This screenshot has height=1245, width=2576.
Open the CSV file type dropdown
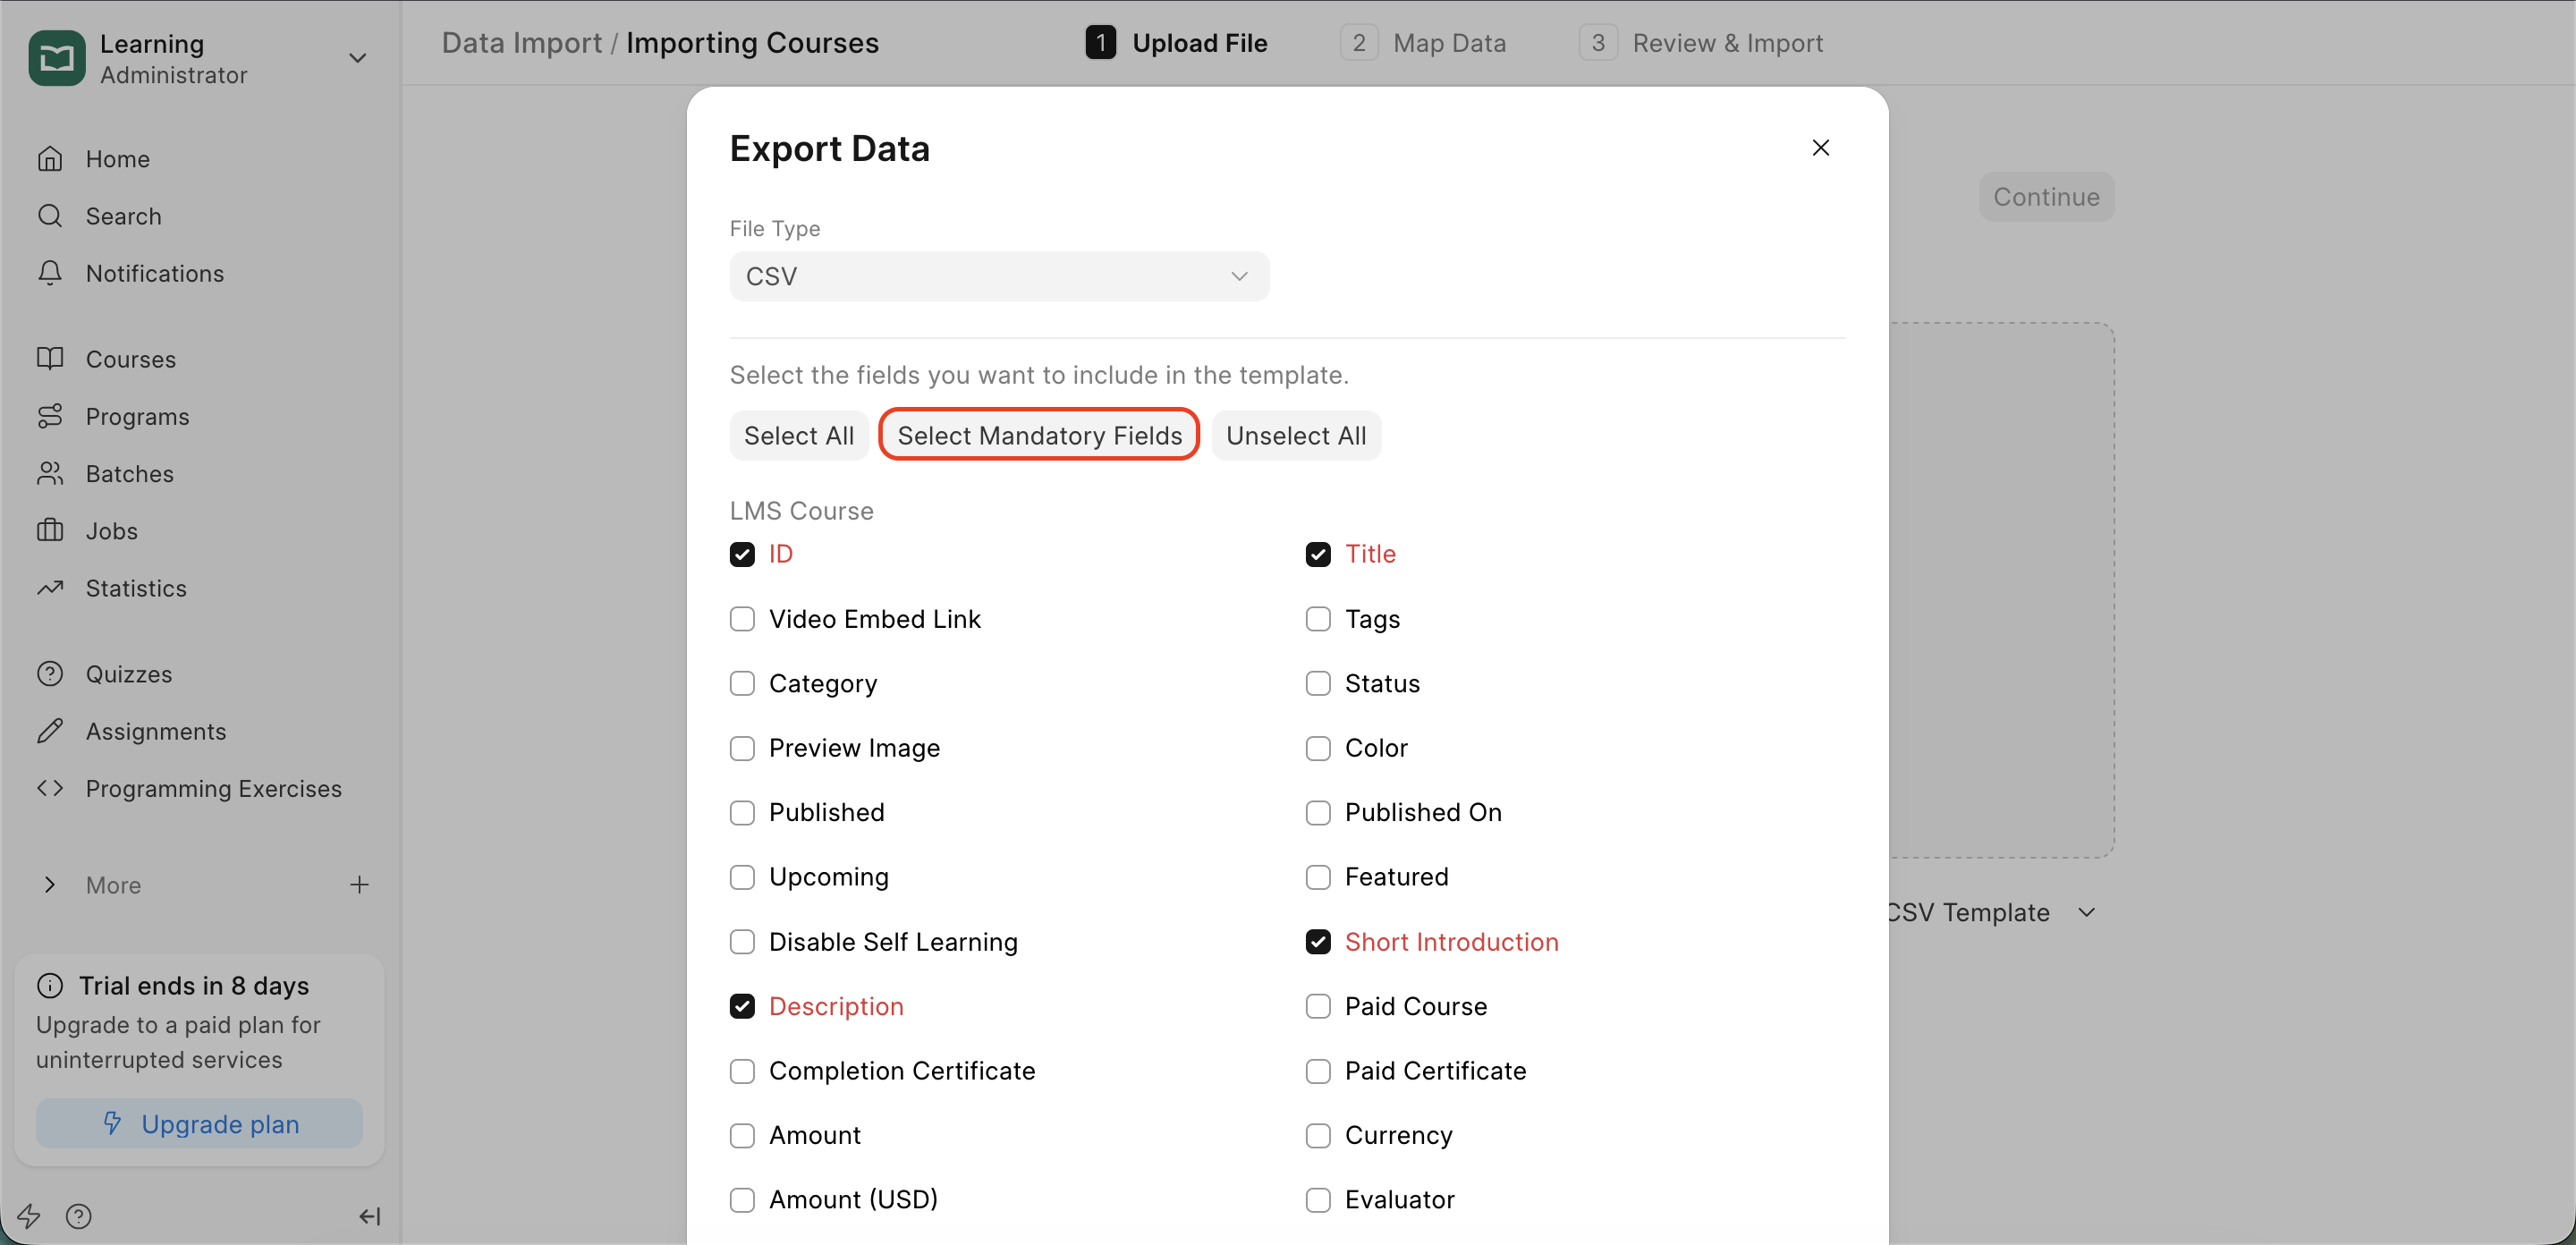click(x=998, y=276)
